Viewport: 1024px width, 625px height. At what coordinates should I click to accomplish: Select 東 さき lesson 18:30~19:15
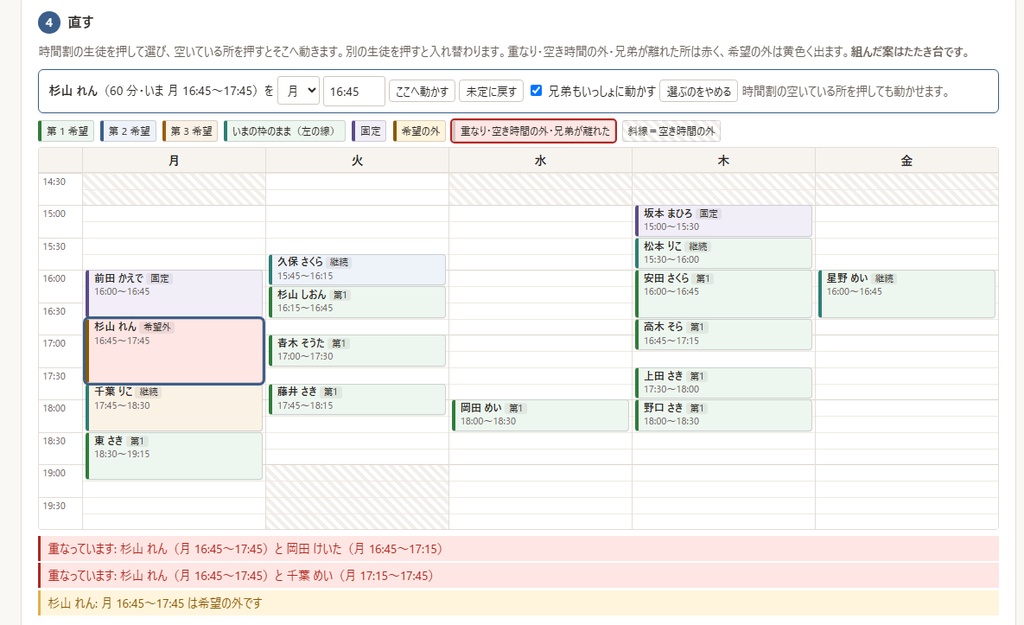click(174, 456)
